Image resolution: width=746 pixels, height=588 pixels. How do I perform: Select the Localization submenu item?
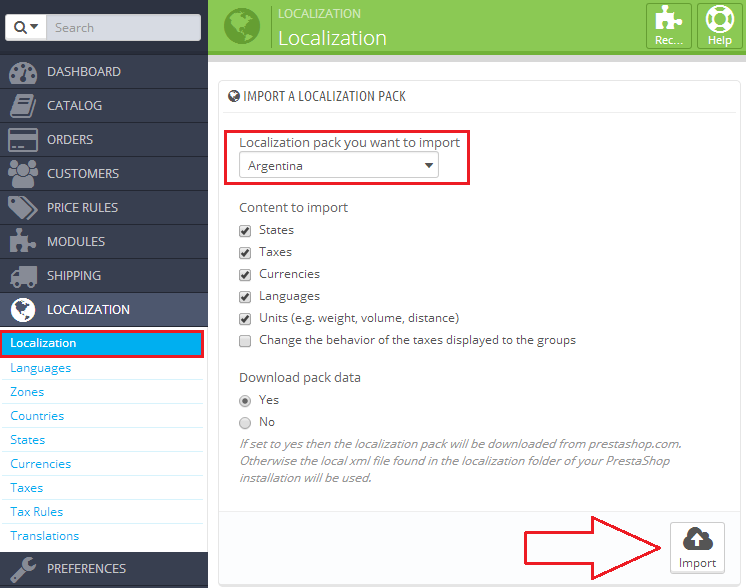(102, 343)
